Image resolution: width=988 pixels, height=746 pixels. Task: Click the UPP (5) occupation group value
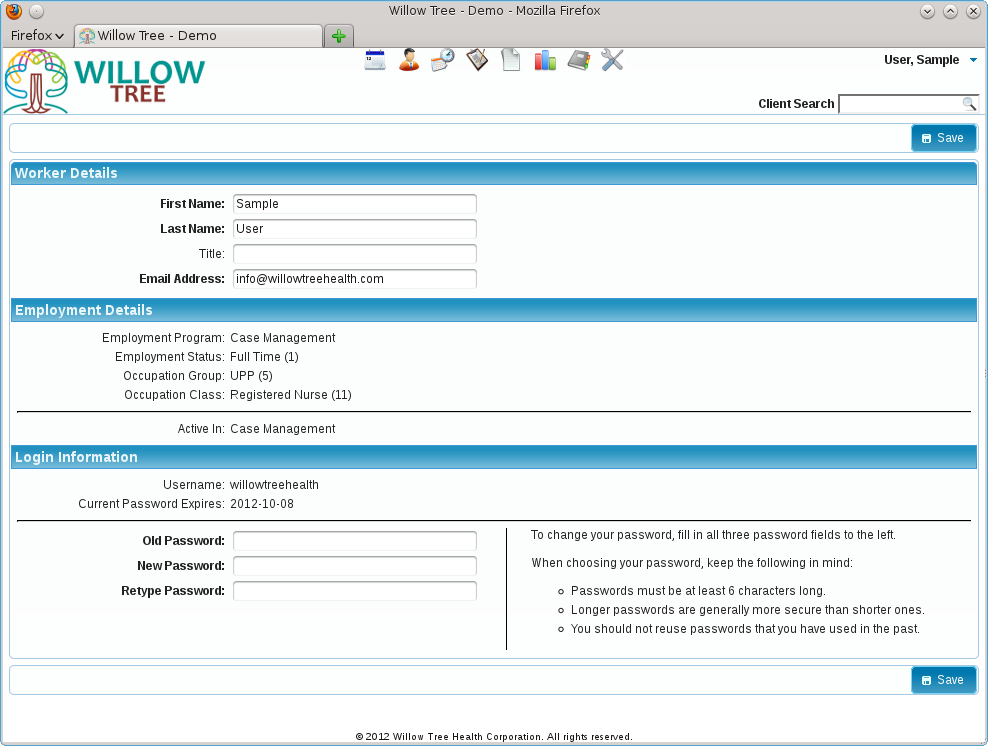[251, 376]
